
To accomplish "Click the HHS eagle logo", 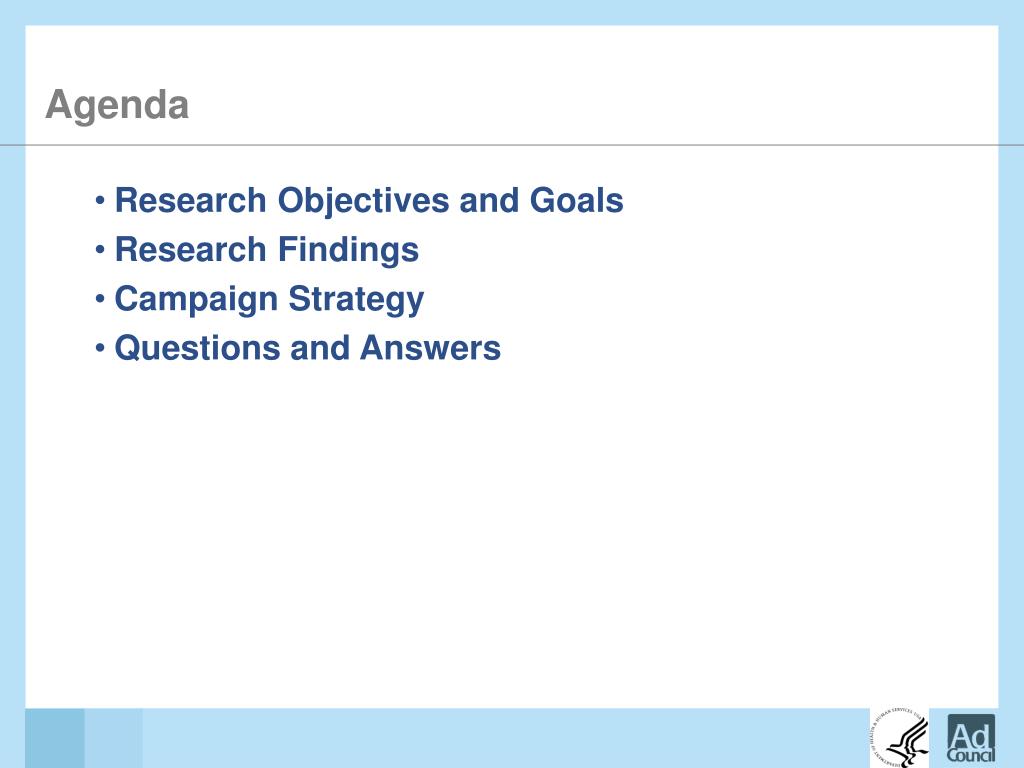I will 899,738.
